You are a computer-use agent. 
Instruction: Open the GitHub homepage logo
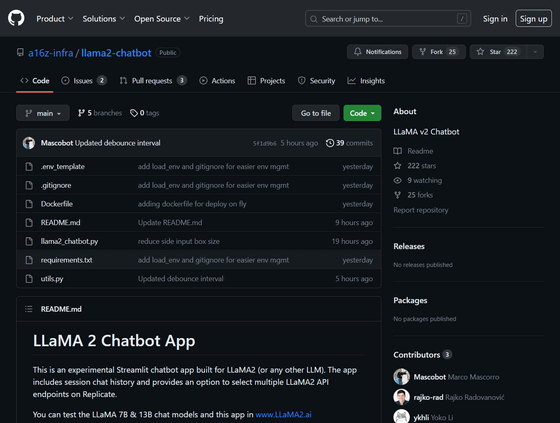click(x=16, y=18)
